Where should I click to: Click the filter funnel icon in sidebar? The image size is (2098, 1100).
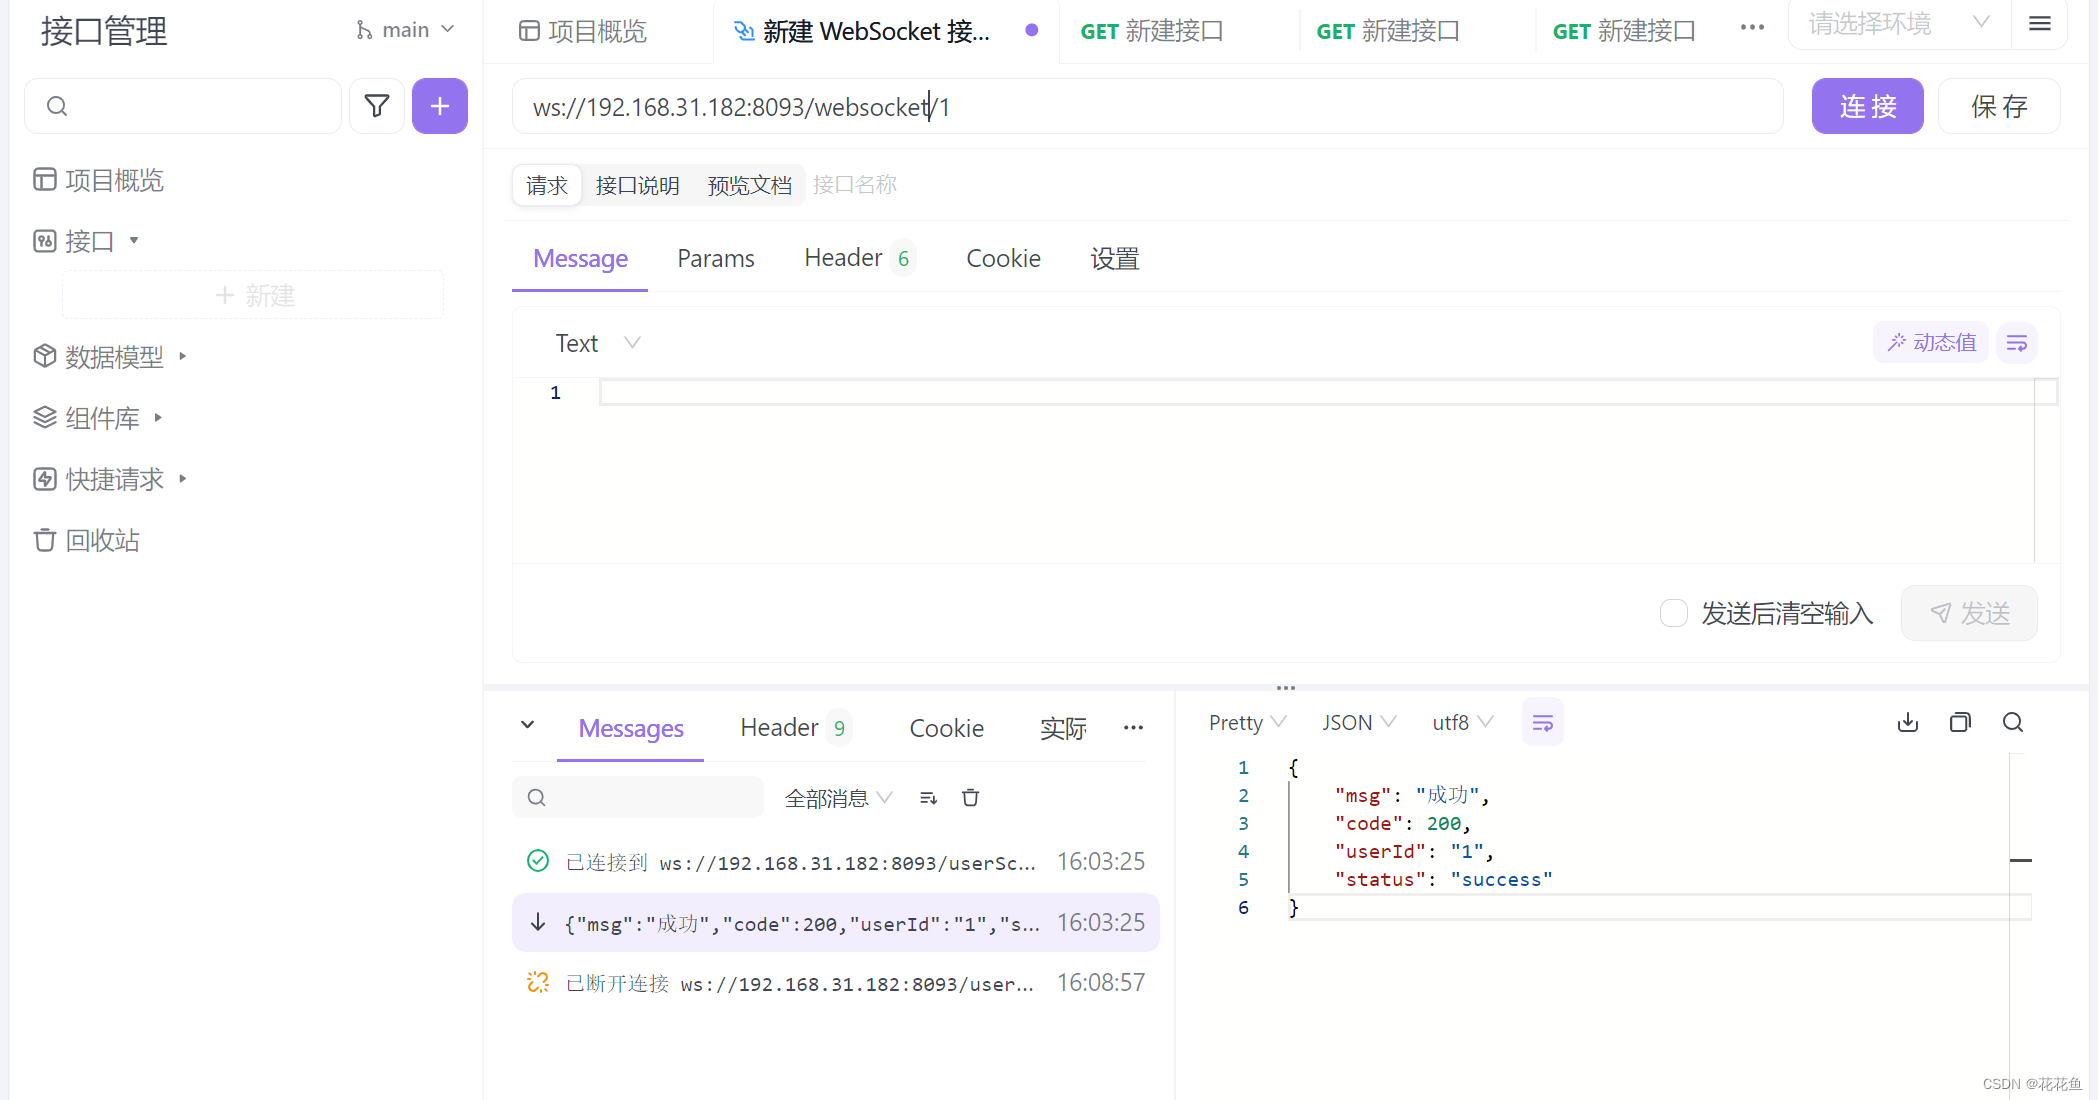click(x=377, y=106)
